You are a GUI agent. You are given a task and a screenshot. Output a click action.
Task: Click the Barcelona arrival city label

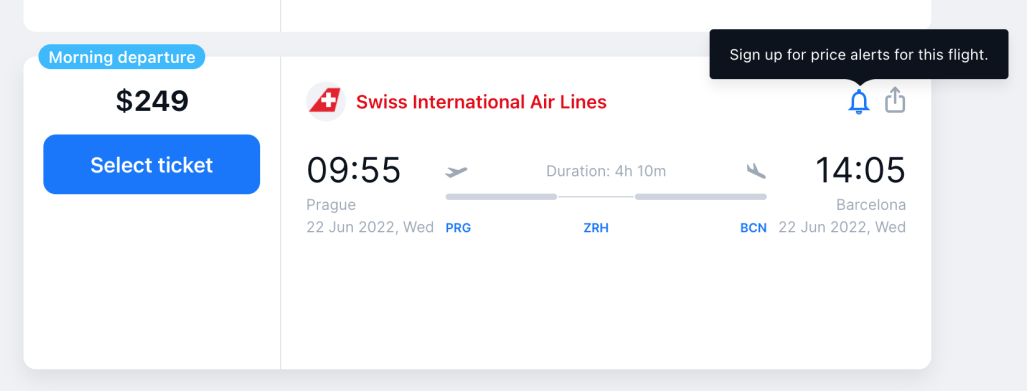point(871,205)
